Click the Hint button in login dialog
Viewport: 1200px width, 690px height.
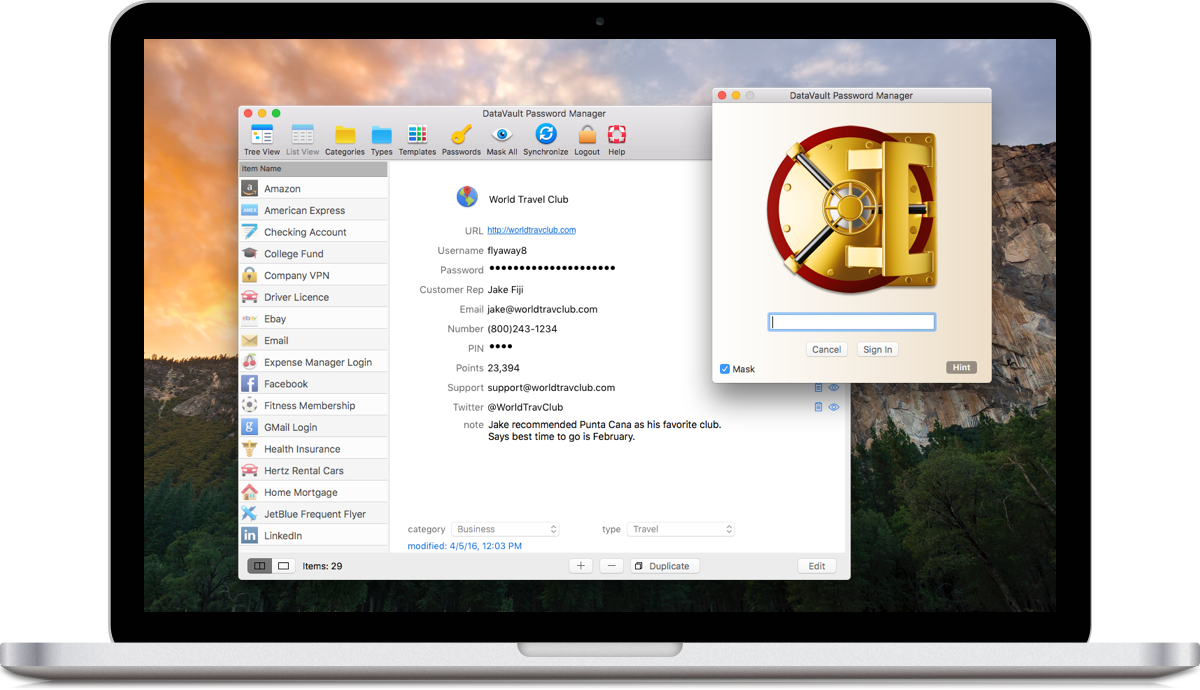click(x=961, y=368)
